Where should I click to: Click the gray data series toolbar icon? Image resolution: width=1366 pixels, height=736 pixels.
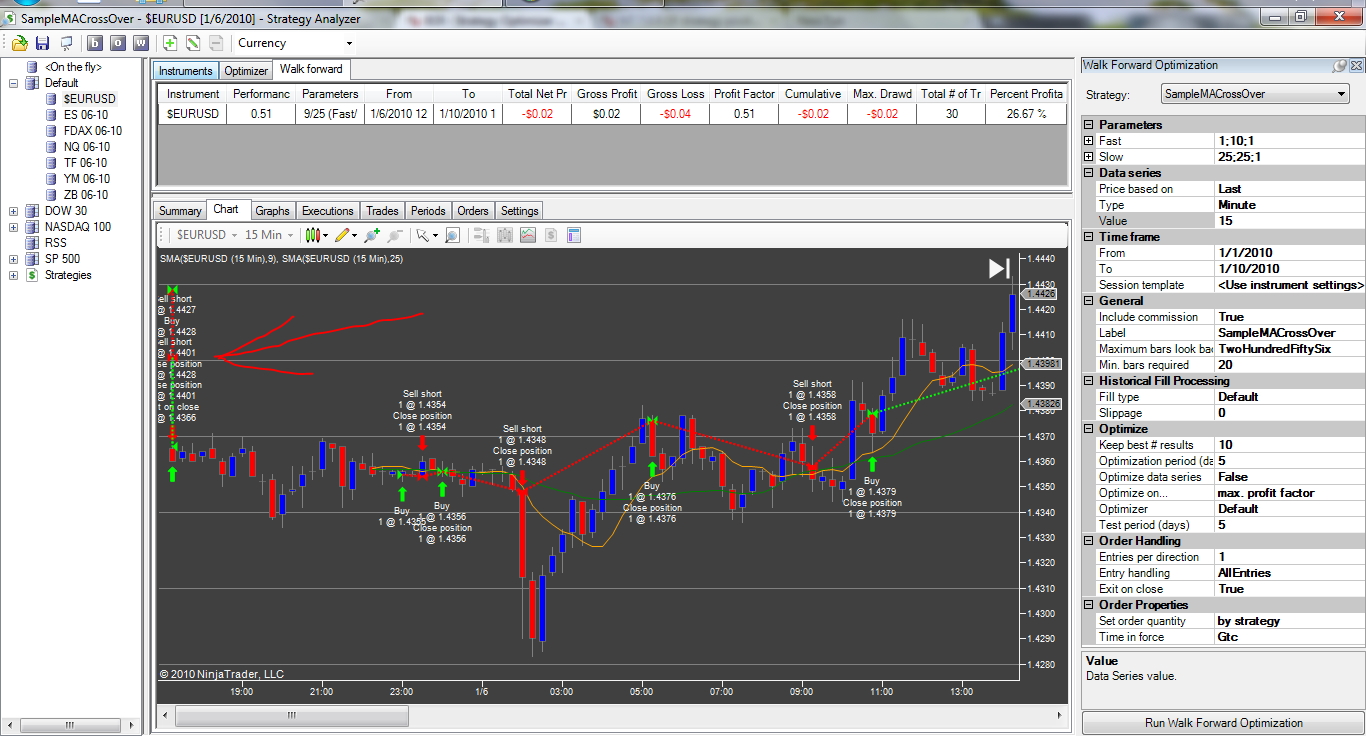(504, 235)
